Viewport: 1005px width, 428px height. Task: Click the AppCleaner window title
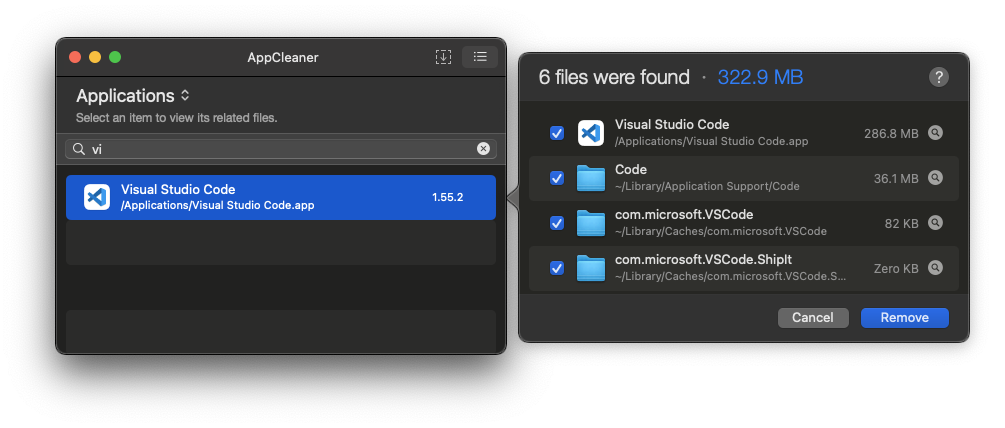coord(283,58)
